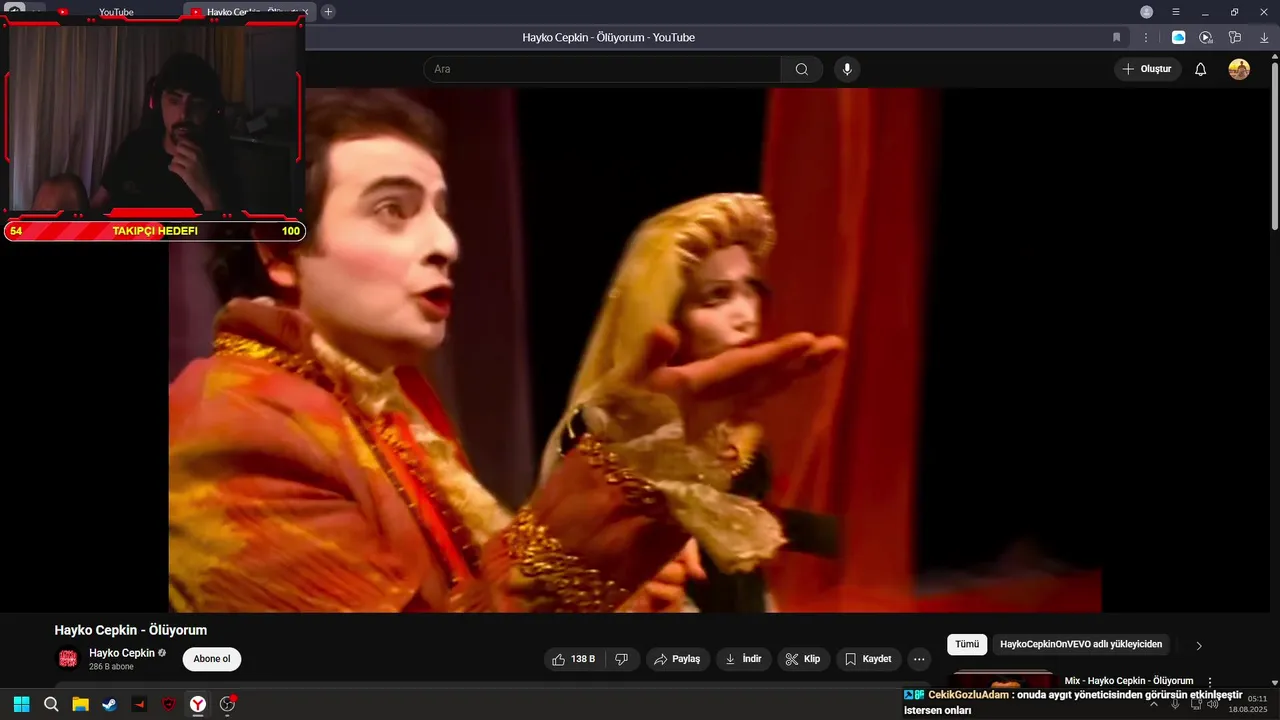Open the browser hamburger menu

click(1176, 12)
